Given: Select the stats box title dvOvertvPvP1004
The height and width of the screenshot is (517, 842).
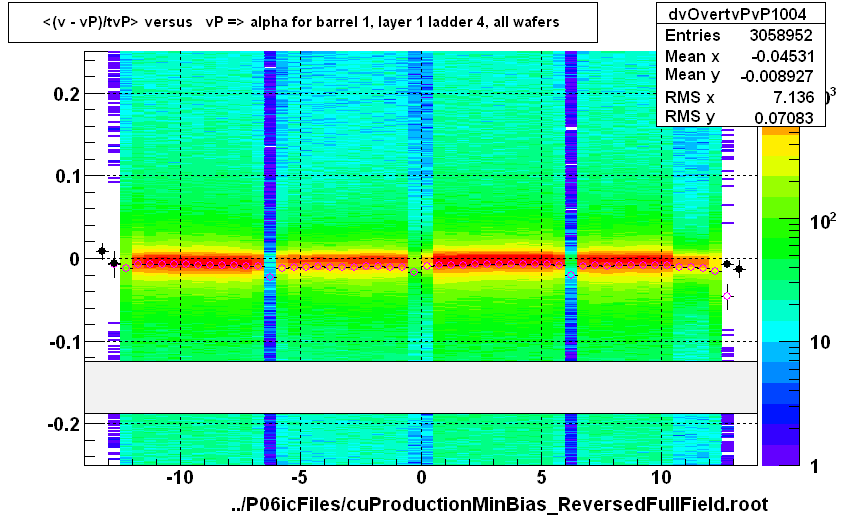Looking at the screenshot, I should tap(737, 14).
